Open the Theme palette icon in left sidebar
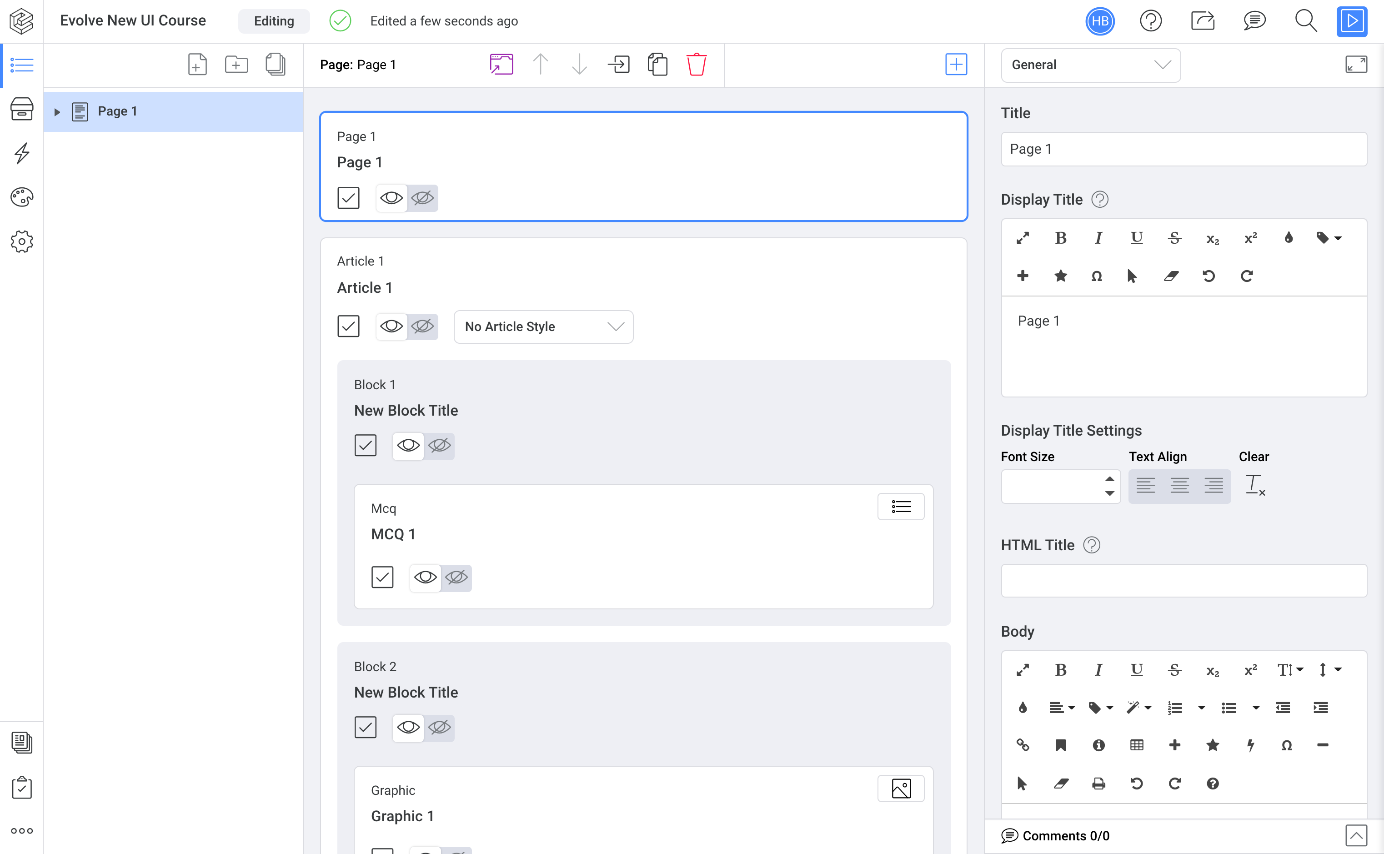The image size is (1384, 854). [x=21, y=197]
